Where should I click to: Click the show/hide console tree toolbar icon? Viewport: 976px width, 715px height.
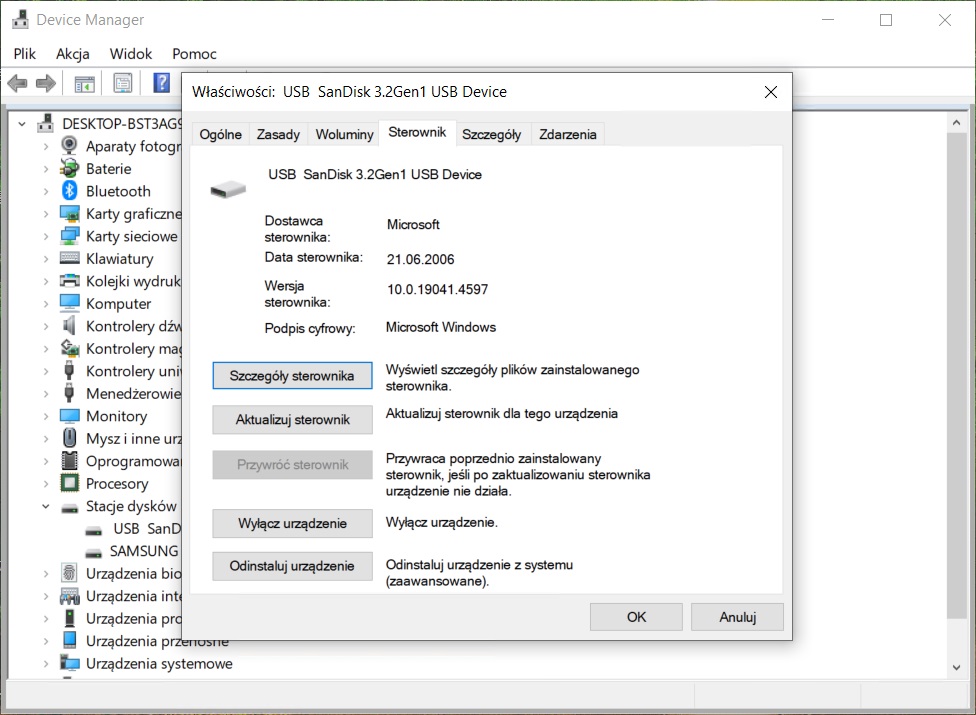click(x=84, y=83)
